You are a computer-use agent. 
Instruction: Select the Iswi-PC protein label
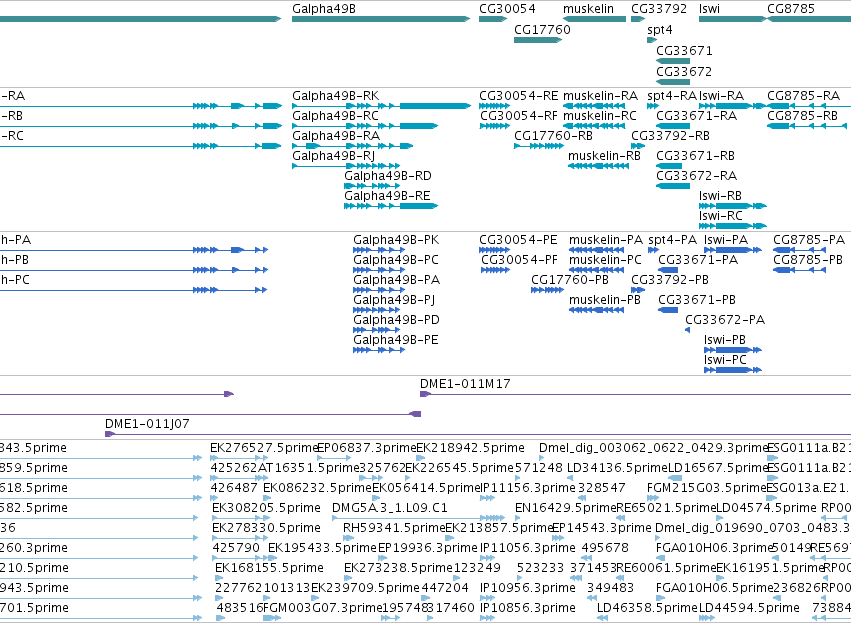pos(726,360)
